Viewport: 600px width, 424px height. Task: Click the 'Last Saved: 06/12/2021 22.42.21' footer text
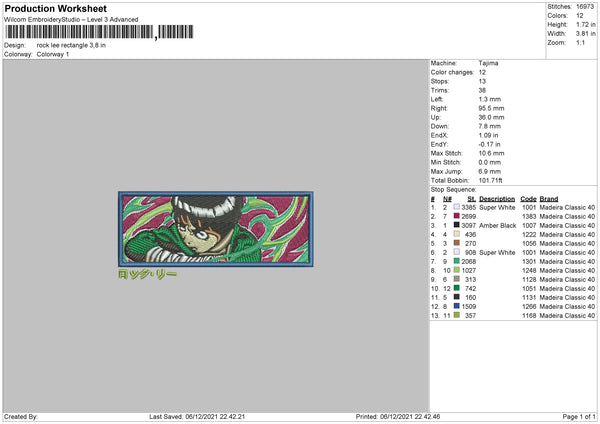pos(197,417)
